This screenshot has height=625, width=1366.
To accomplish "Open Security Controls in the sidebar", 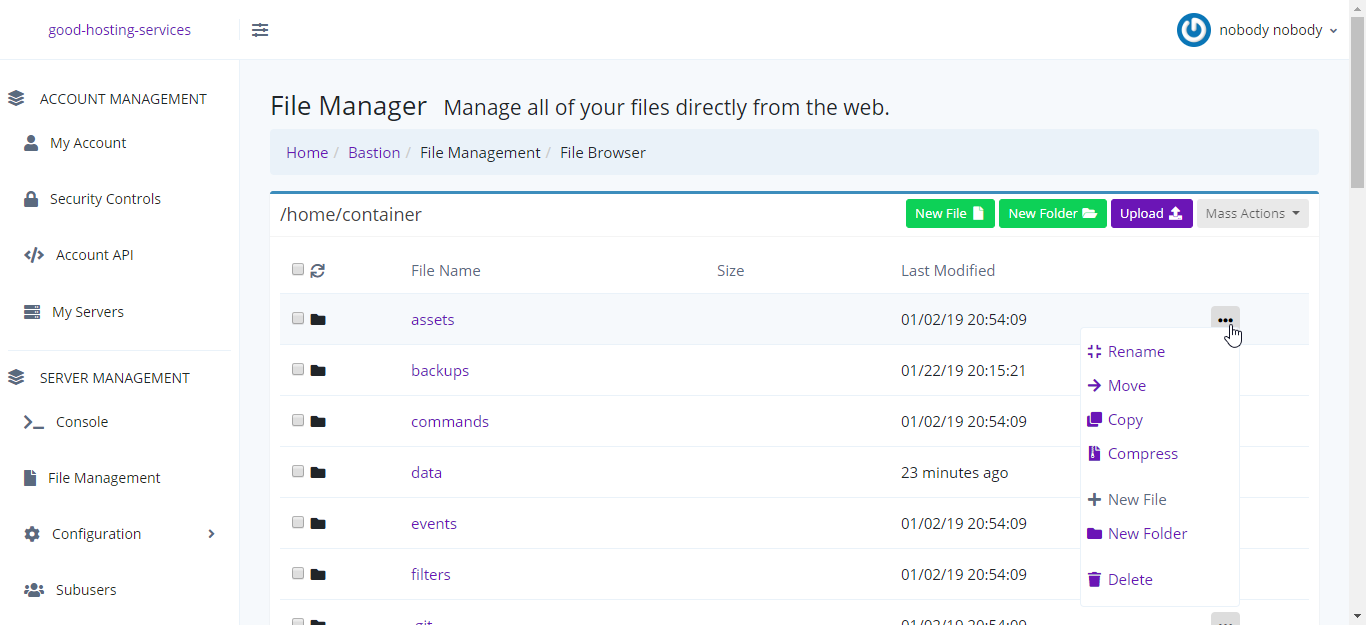I will coord(105,199).
